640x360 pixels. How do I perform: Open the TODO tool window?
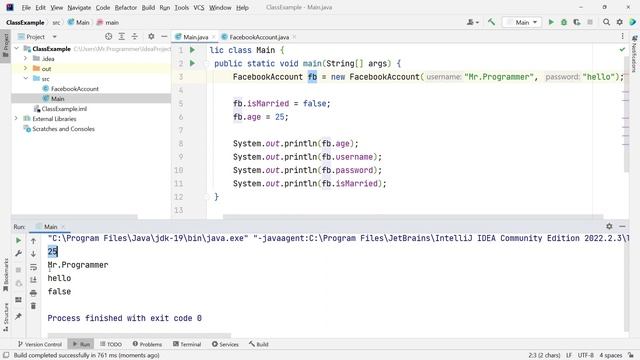111,344
